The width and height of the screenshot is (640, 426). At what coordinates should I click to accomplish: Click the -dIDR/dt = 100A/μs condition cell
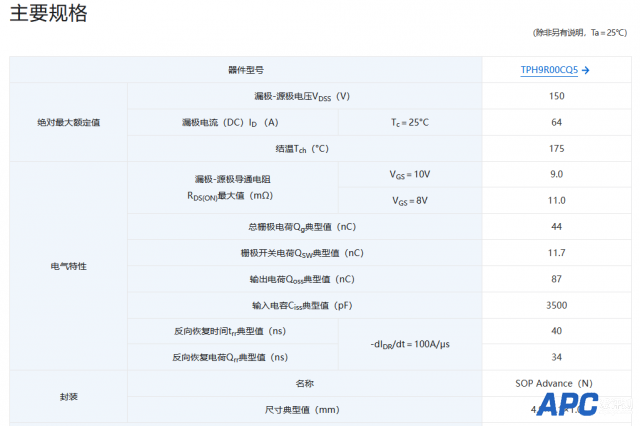tap(409, 344)
